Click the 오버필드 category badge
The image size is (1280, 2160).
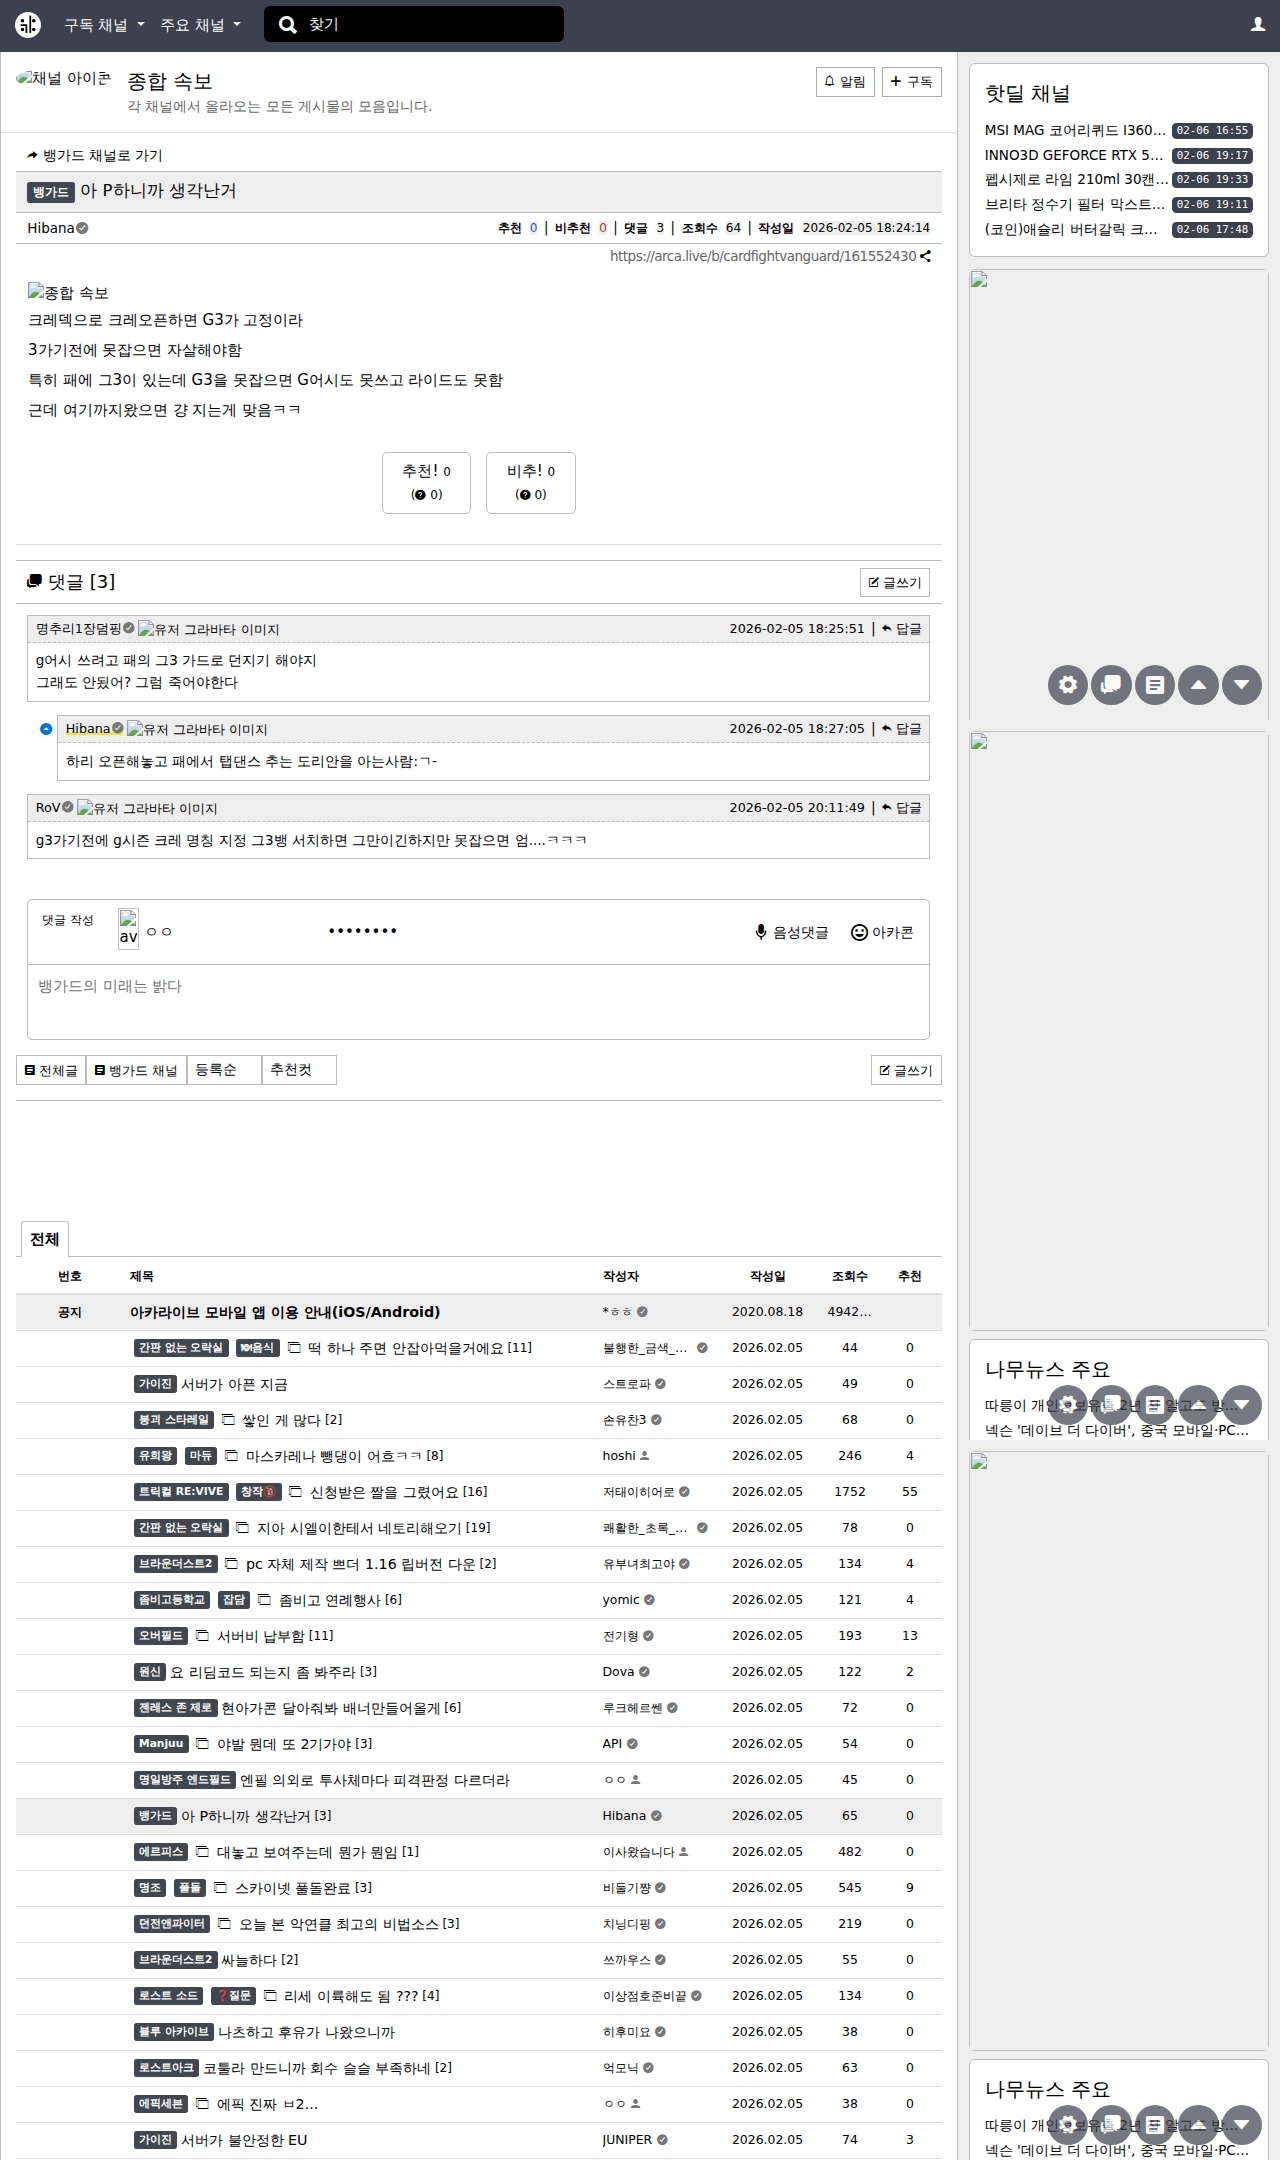click(x=161, y=1636)
